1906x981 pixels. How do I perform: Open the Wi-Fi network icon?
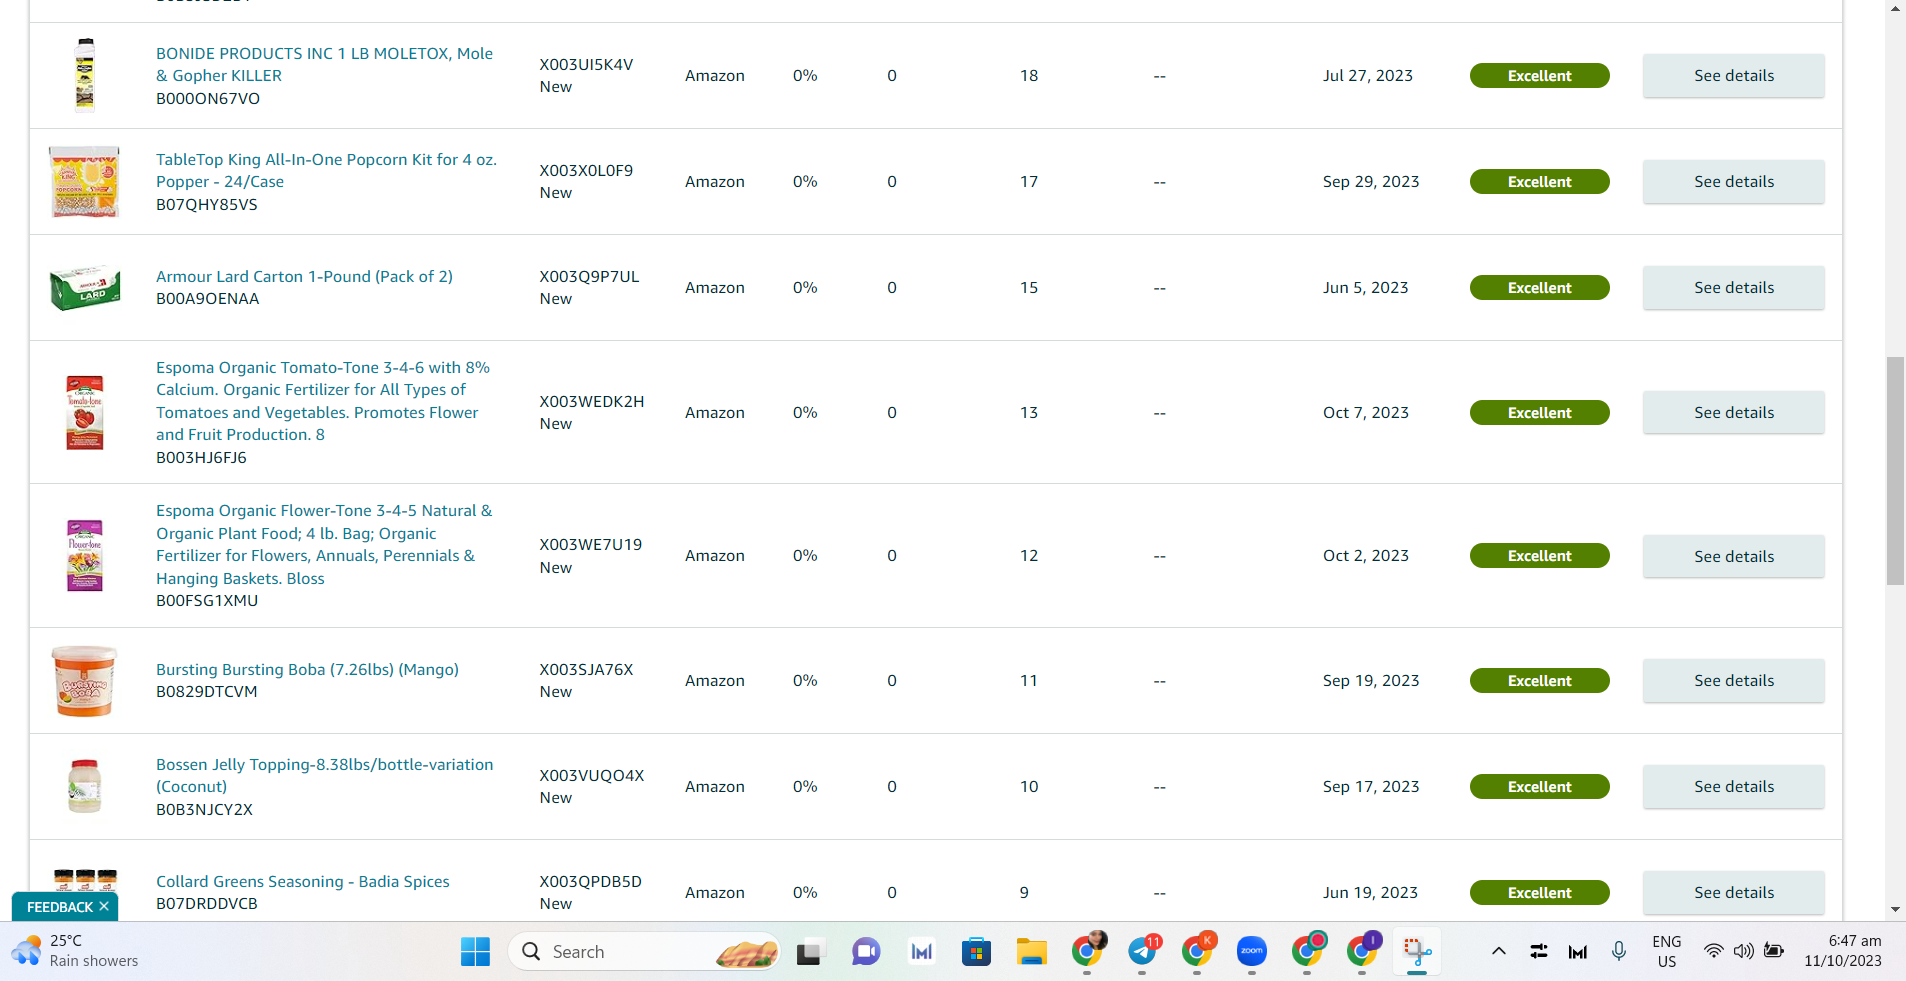click(1714, 951)
